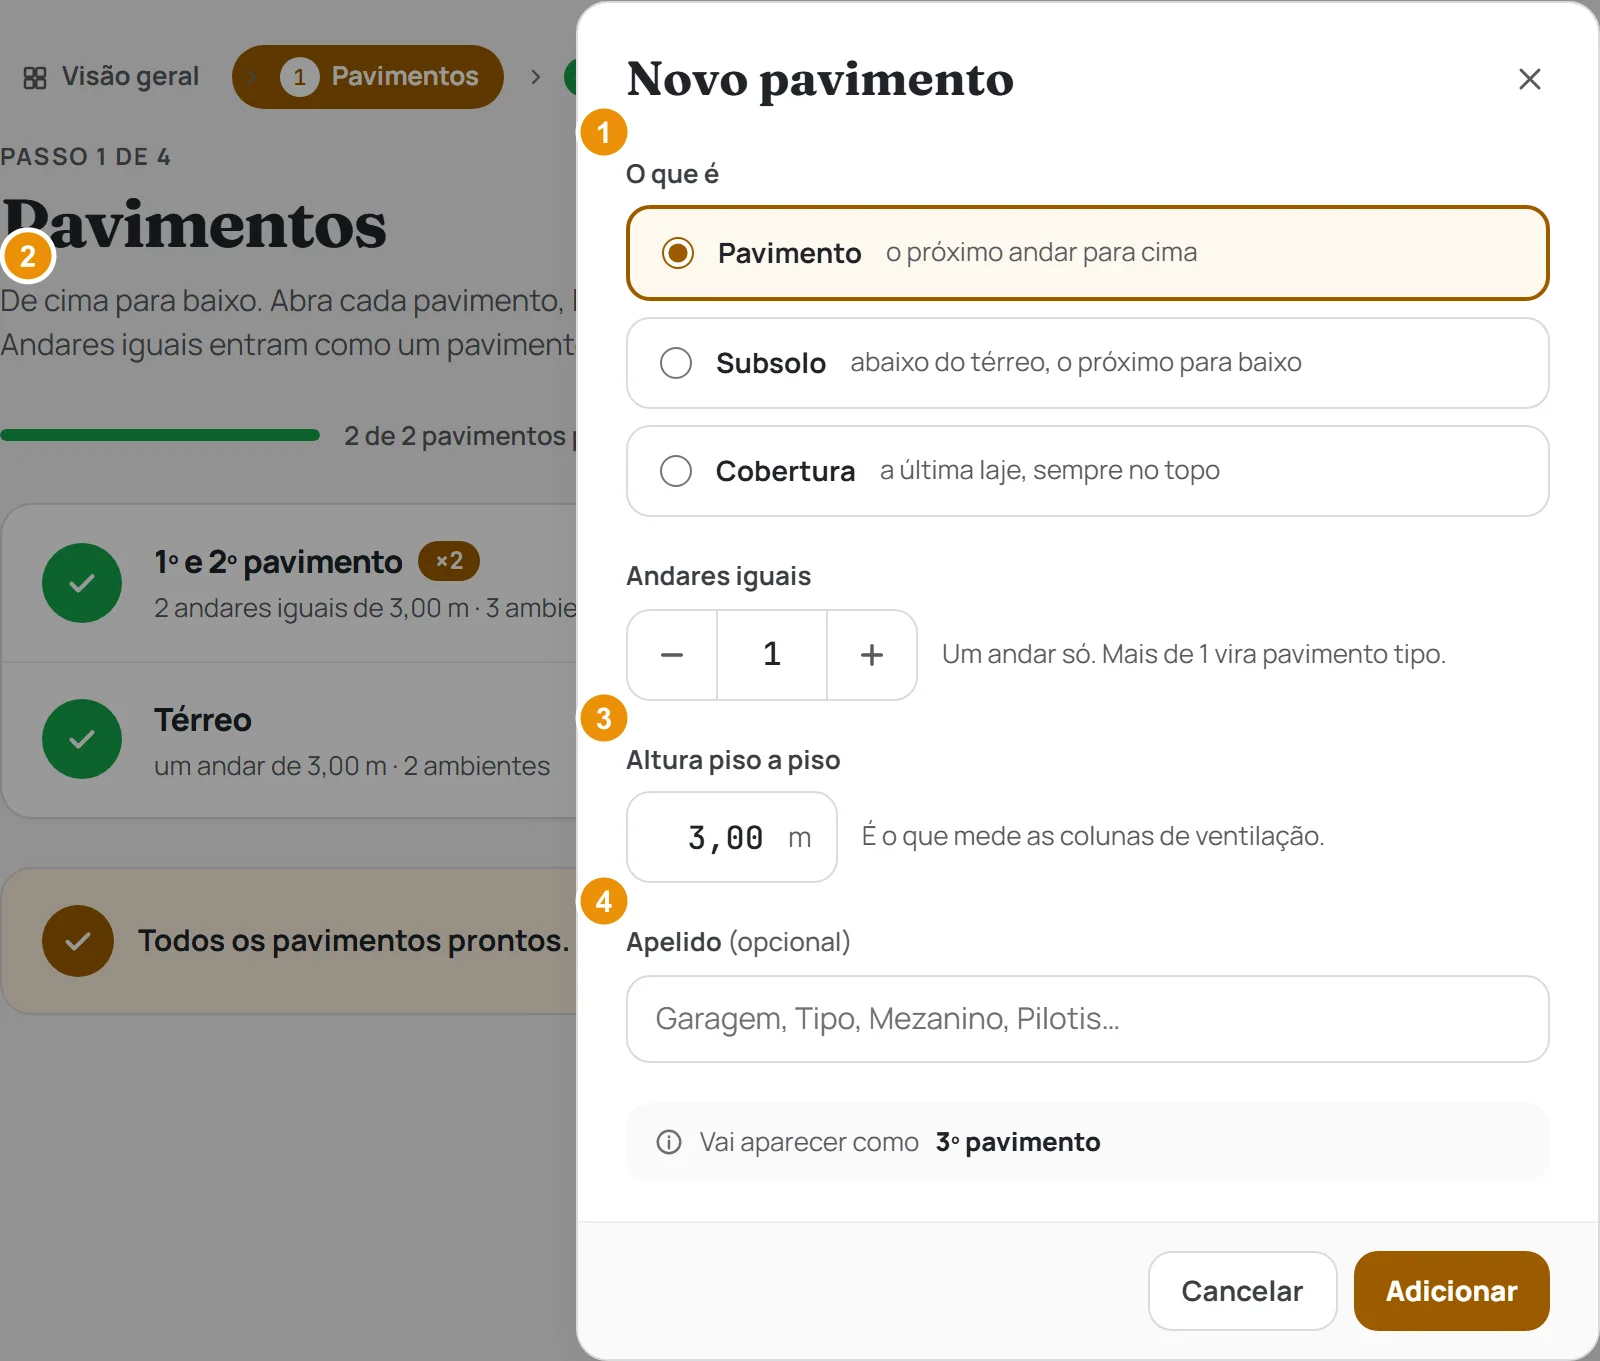Open Visão geral in the breadcrumb
This screenshot has height=1361, width=1600.
[111, 77]
